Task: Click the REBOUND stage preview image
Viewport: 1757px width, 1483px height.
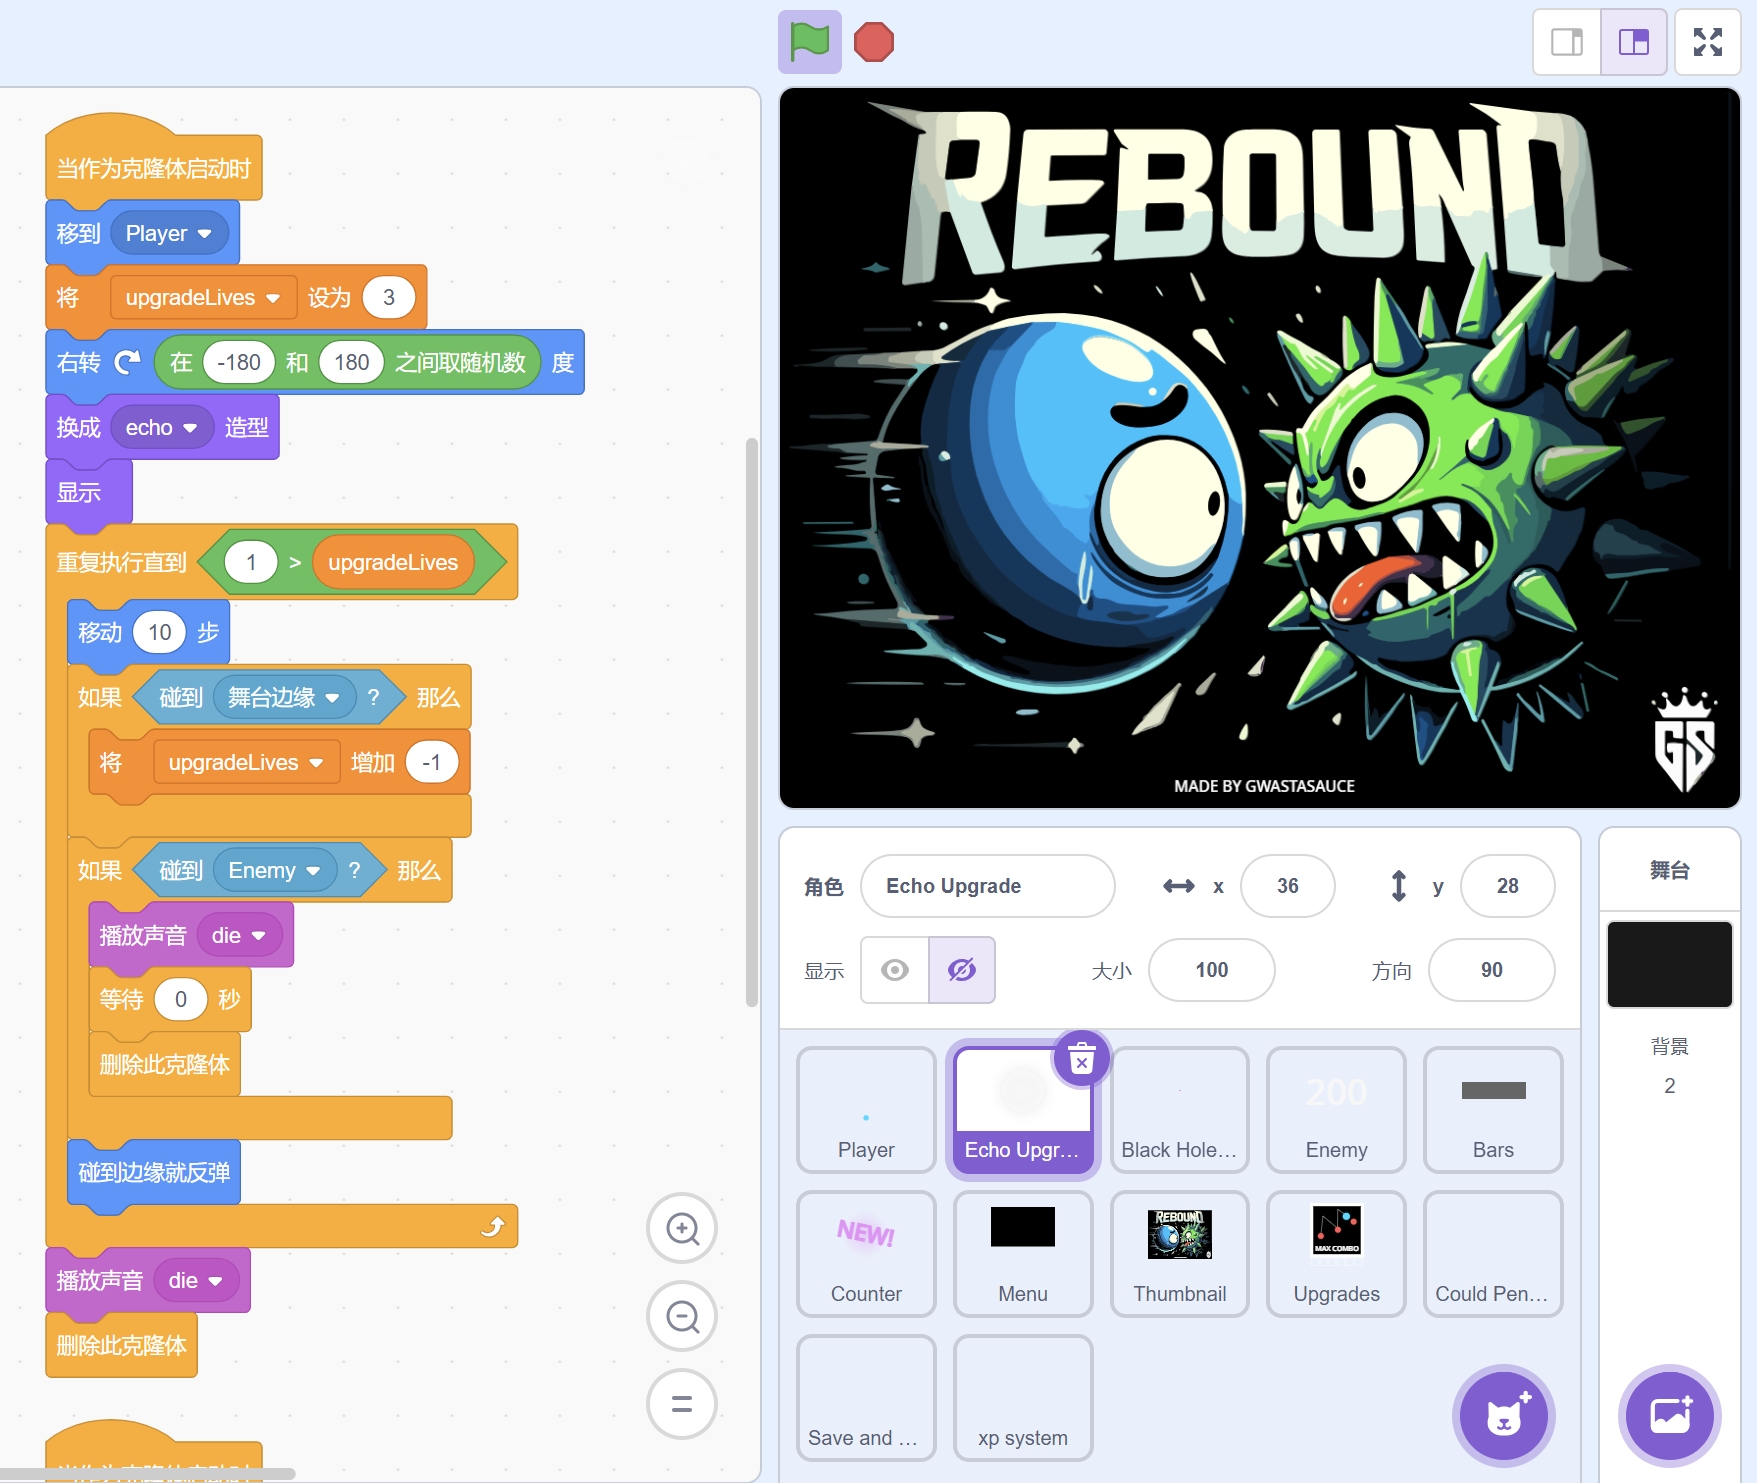Action: coord(1260,447)
